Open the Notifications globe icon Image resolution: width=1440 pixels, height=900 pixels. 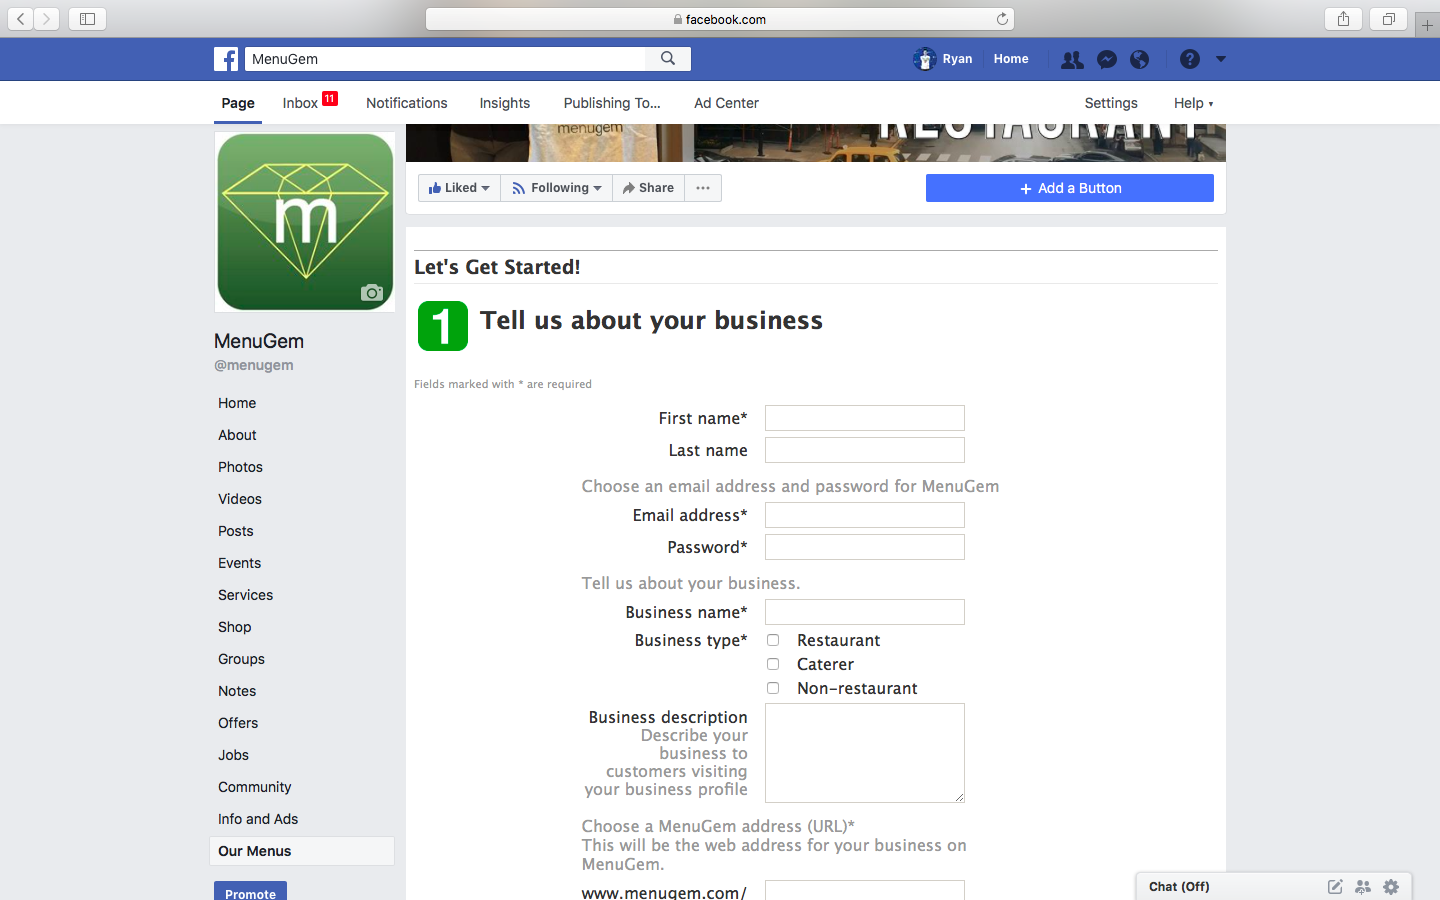pyautogui.click(x=1139, y=60)
